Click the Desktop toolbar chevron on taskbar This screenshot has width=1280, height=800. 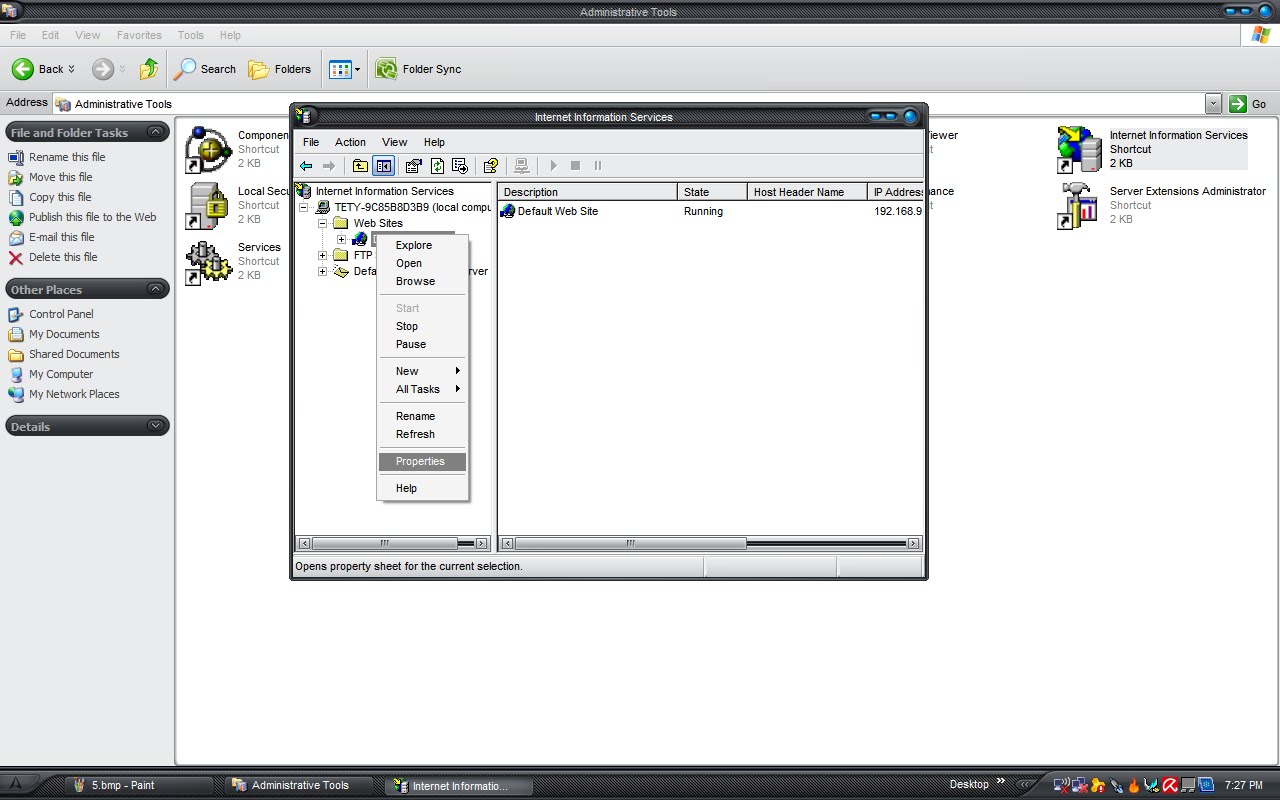1000,782
